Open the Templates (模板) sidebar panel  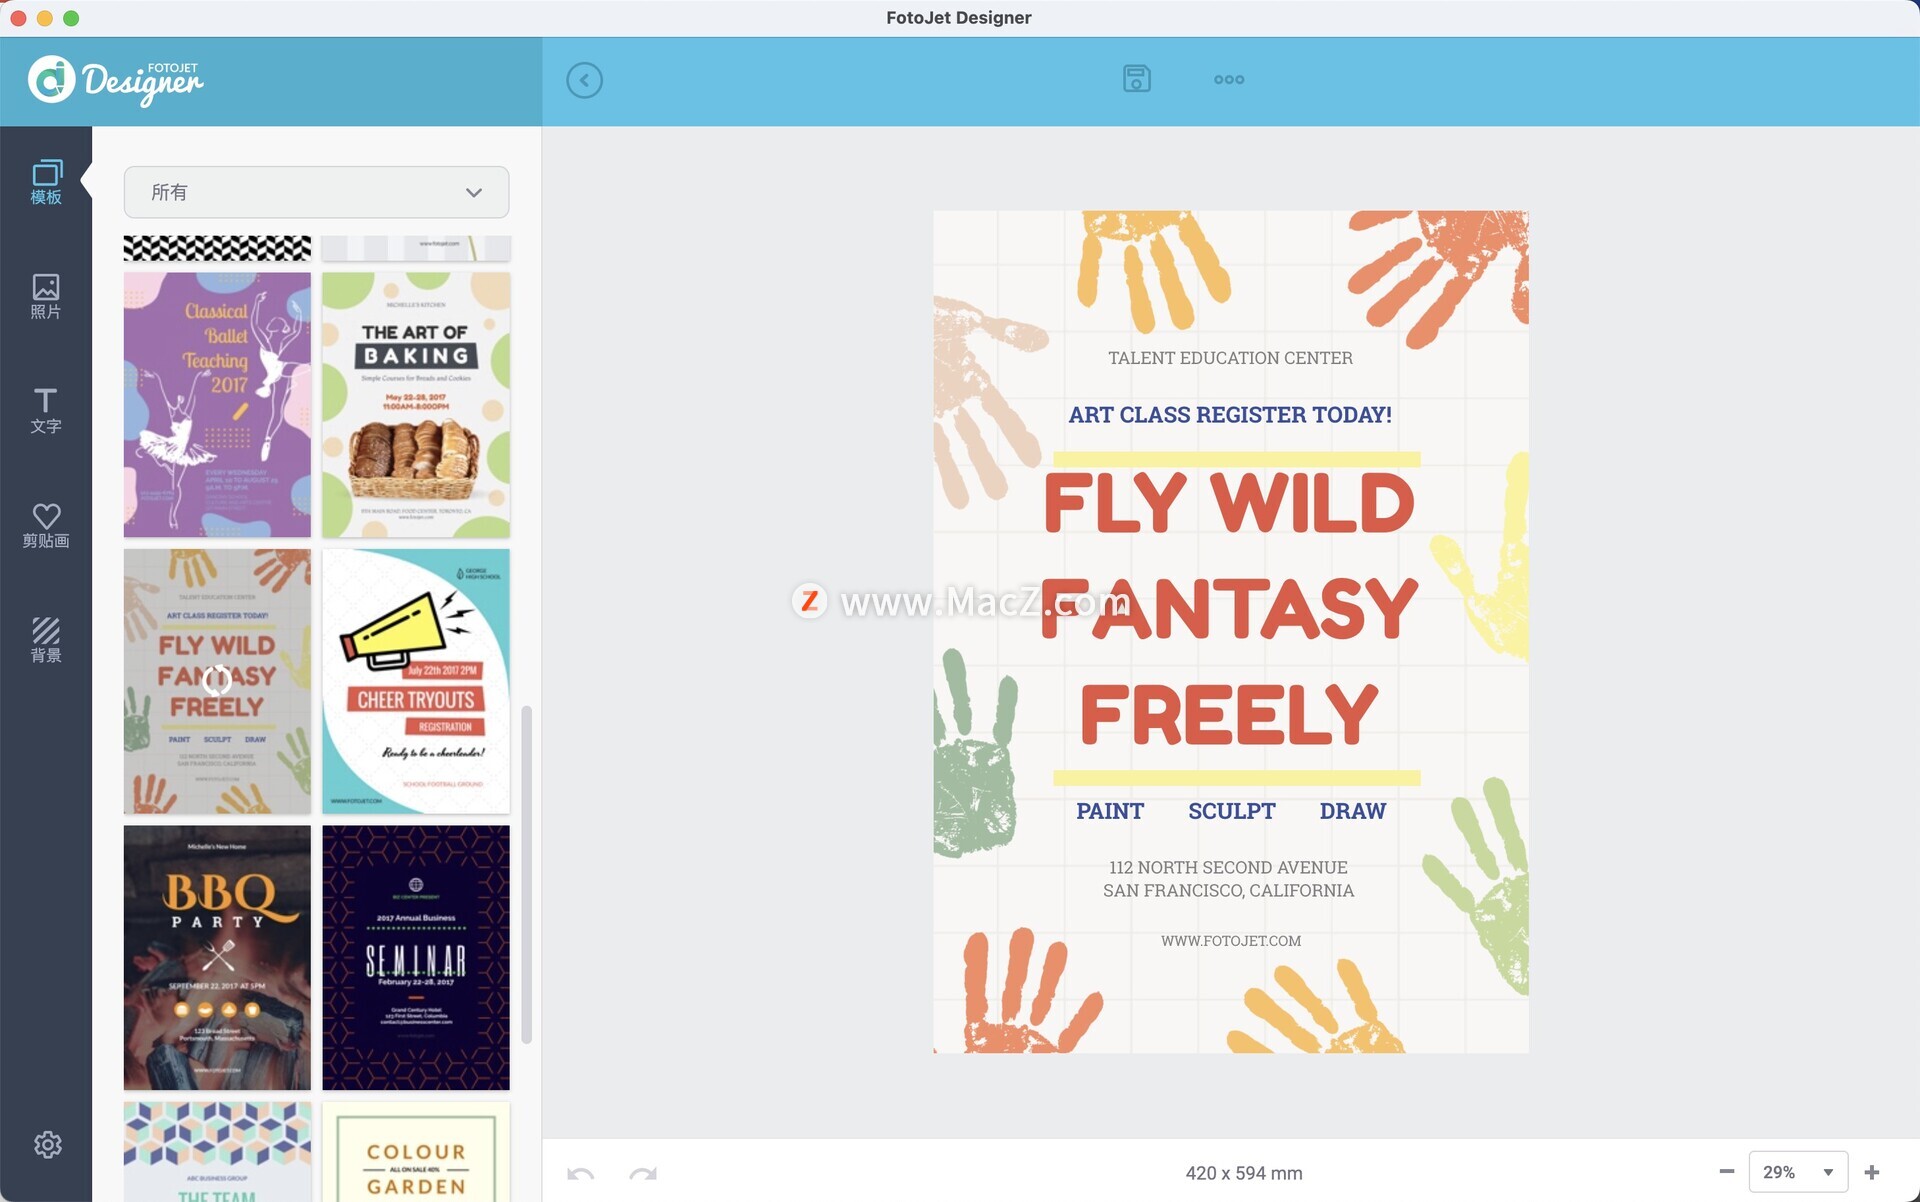(46, 182)
